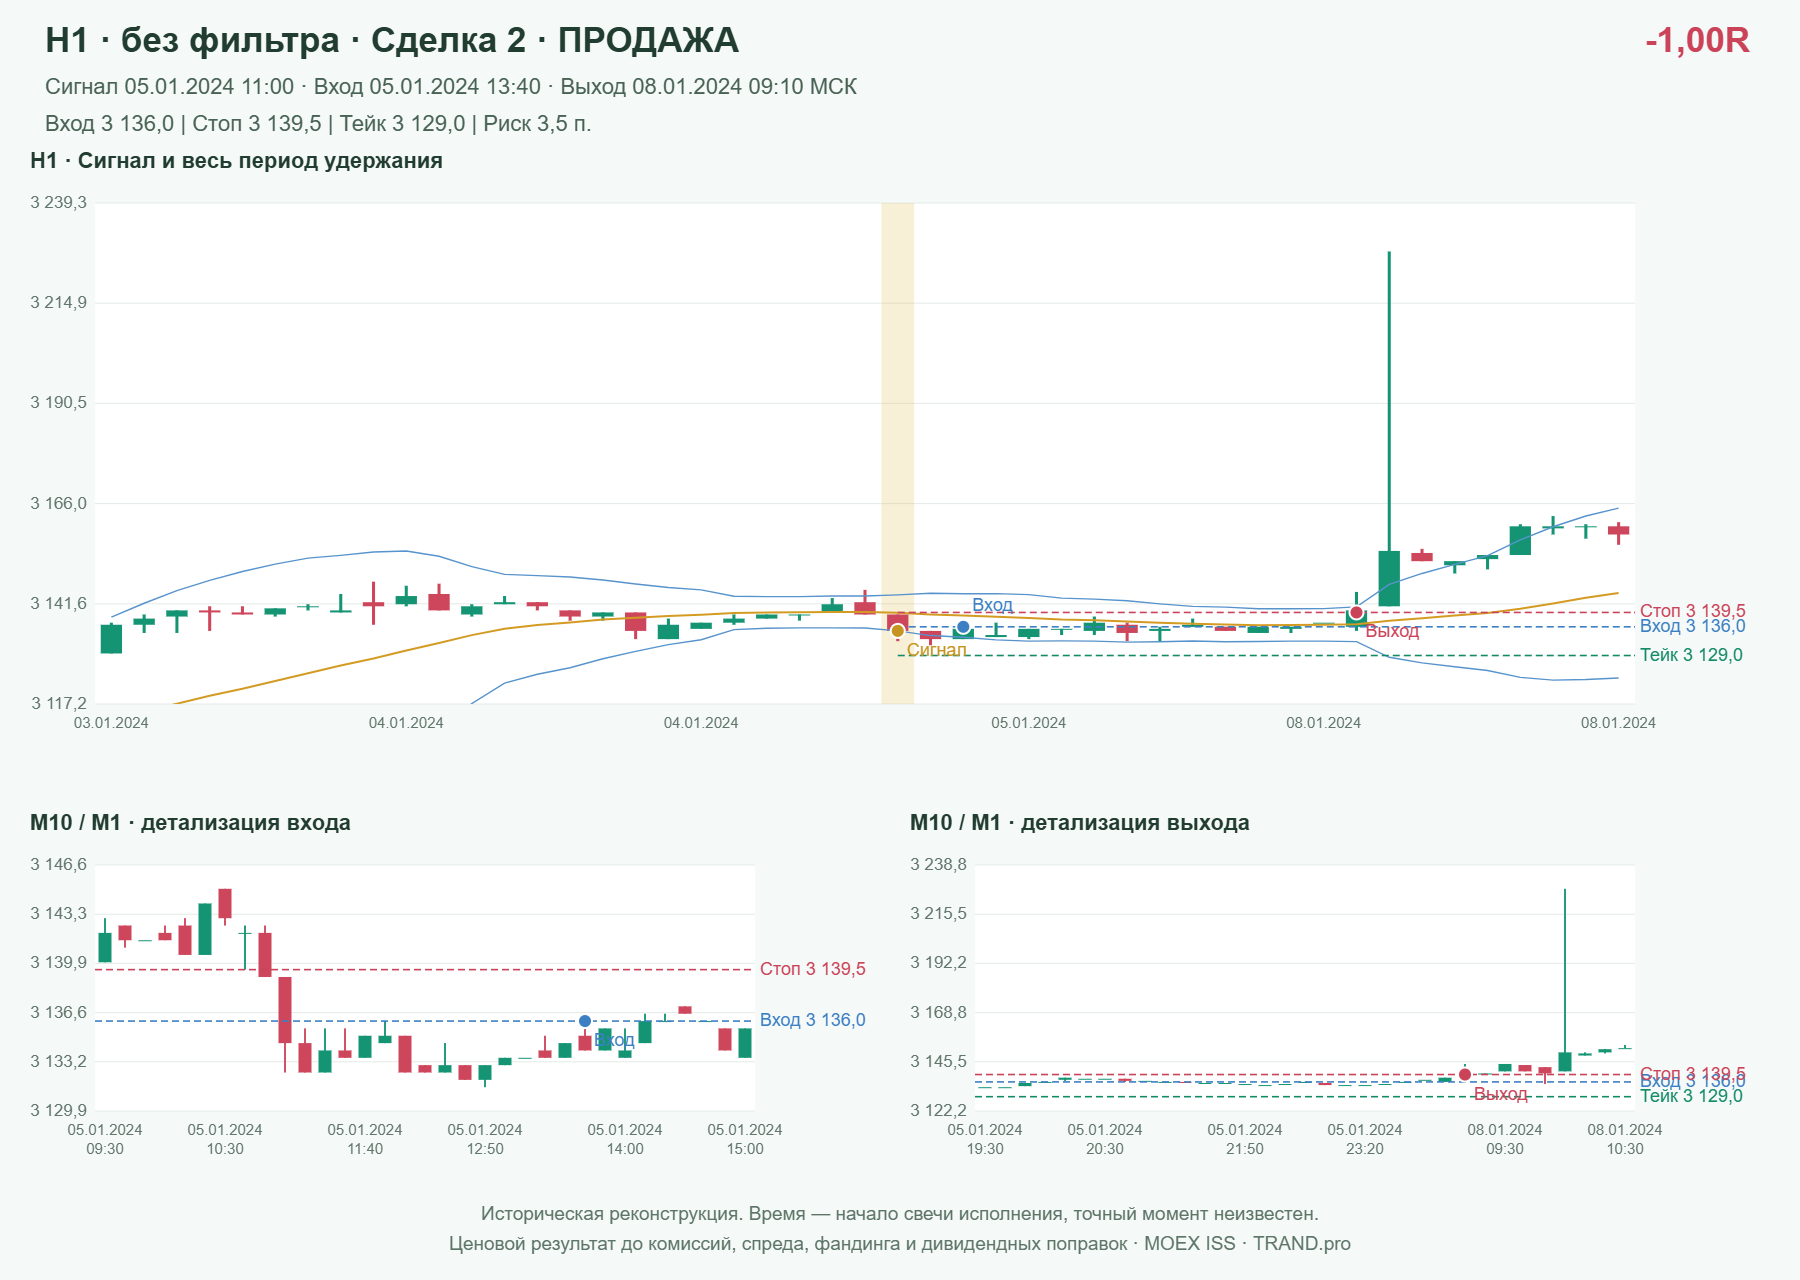Viewport: 1800px width, 1280px height.
Task: Click the 3 239,3 value on the H1 price axis
Action: pos(59,203)
